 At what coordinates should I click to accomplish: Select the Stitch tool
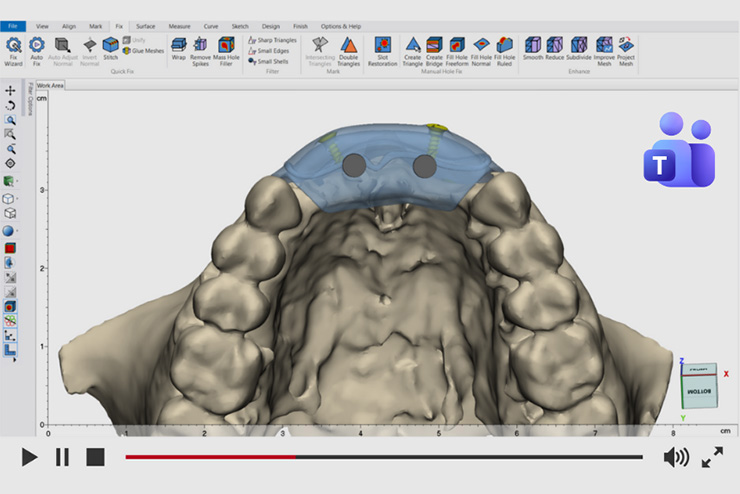click(110, 48)
